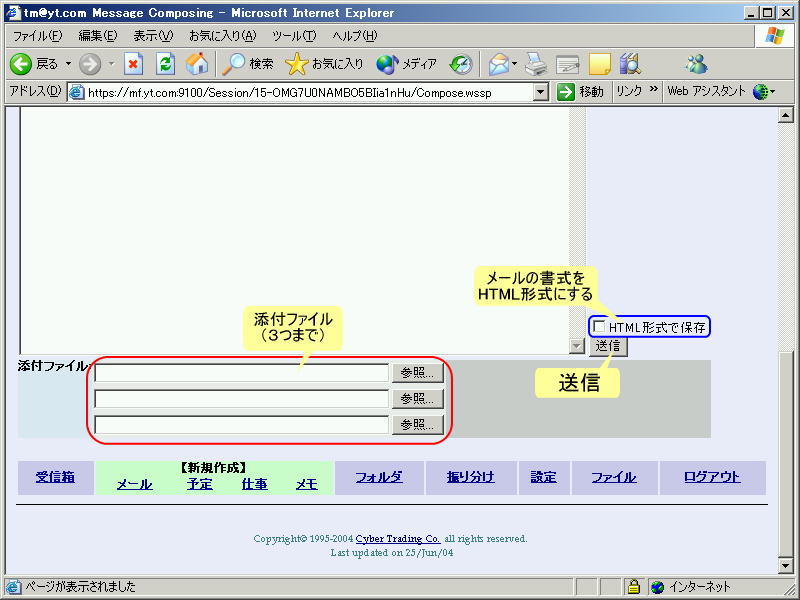Click the Stop loading icon

click(x=133, y=64)
